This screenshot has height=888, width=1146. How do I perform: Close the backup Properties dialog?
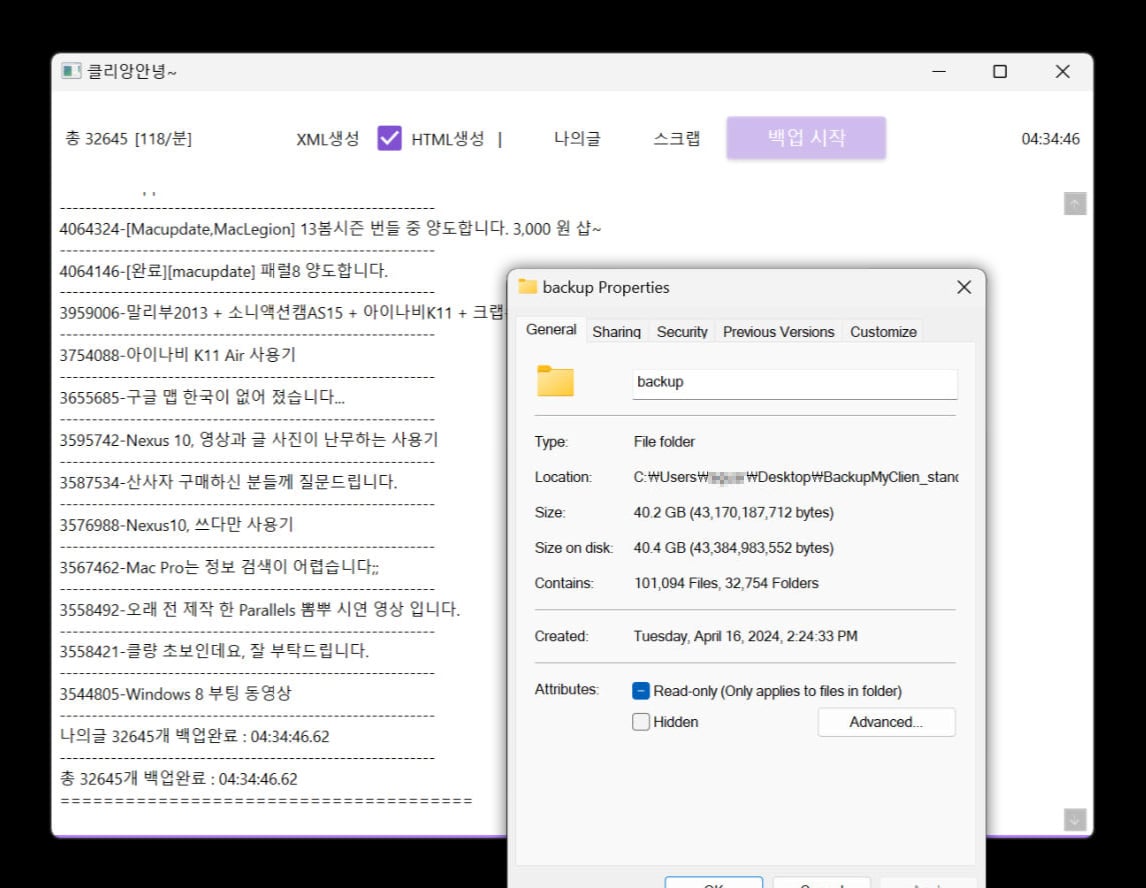coord(964,287)
